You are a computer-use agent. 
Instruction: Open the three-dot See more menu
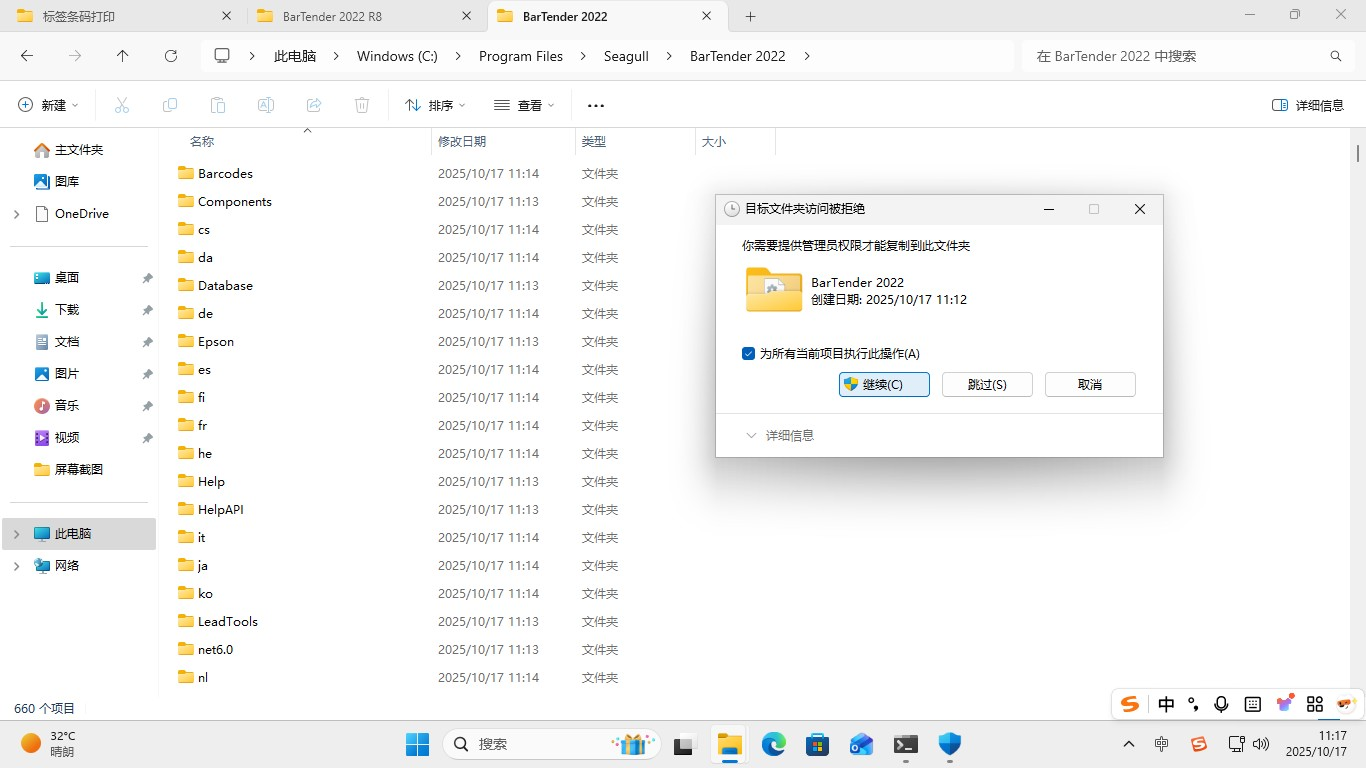[596, 105]
